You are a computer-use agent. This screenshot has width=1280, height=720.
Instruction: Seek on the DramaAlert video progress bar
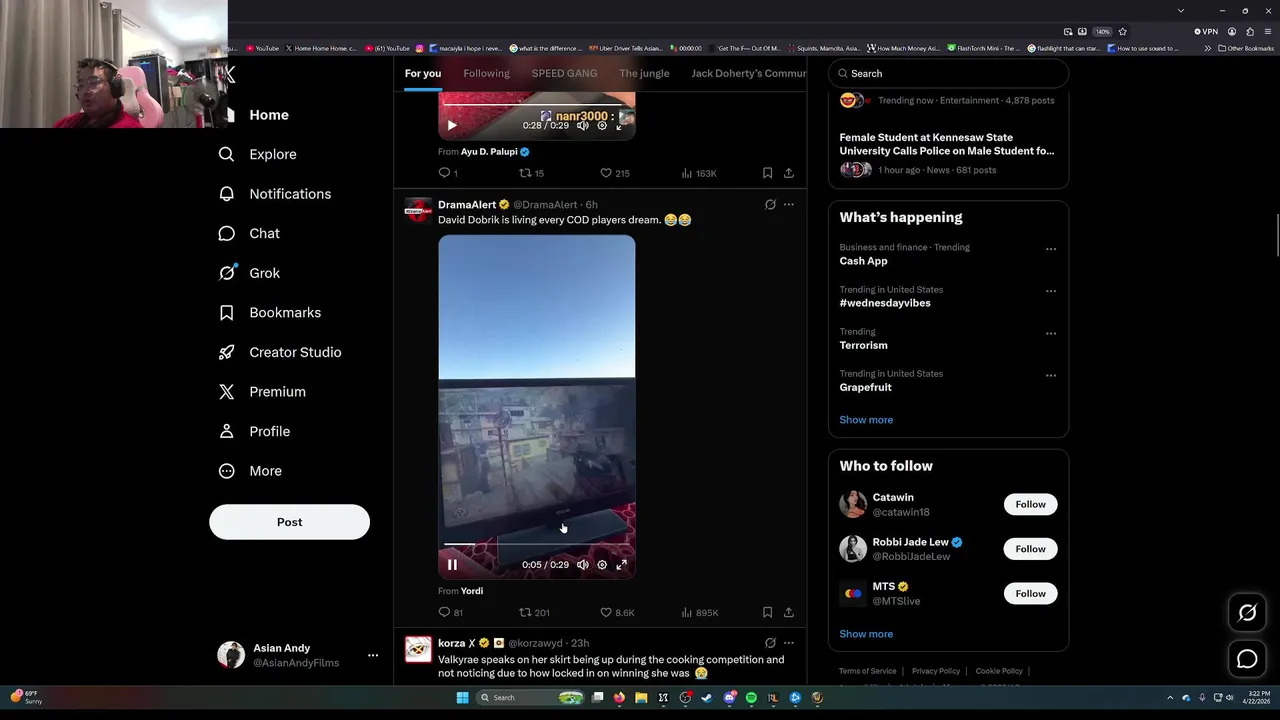pyautogui.click(x=536, y=544)
